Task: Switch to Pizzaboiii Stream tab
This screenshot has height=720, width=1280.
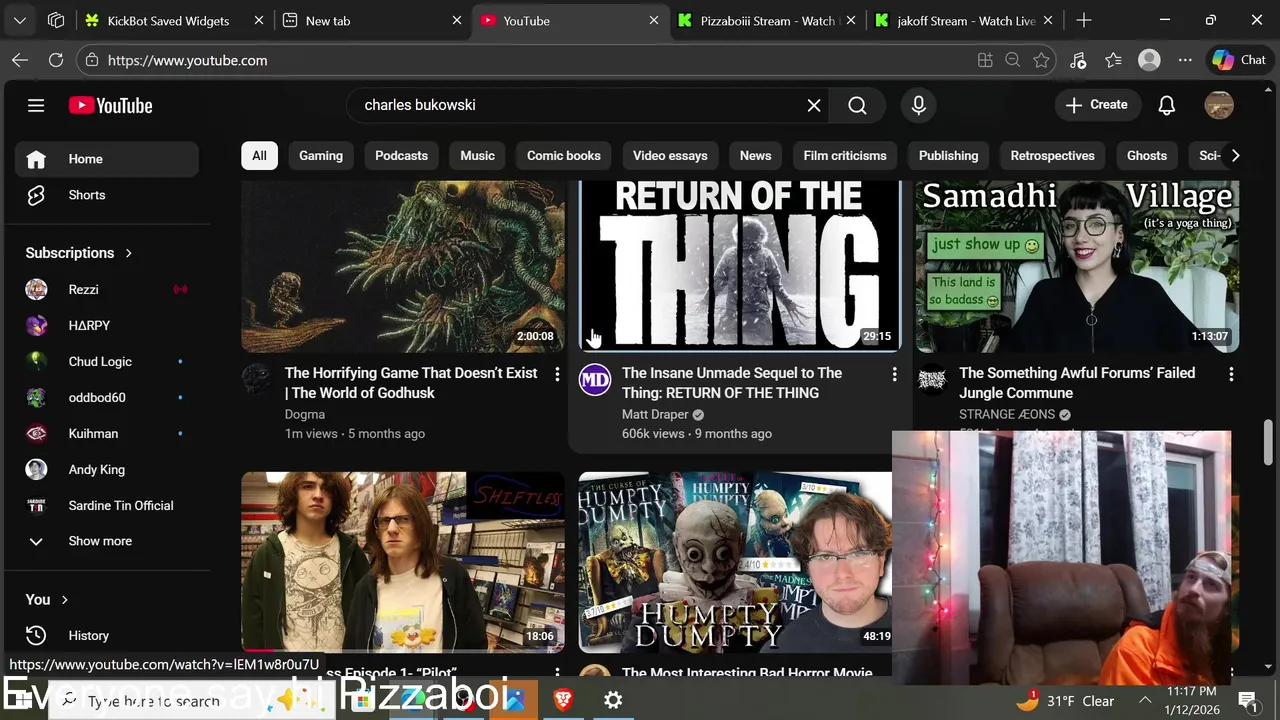Action: coord(767,20)
